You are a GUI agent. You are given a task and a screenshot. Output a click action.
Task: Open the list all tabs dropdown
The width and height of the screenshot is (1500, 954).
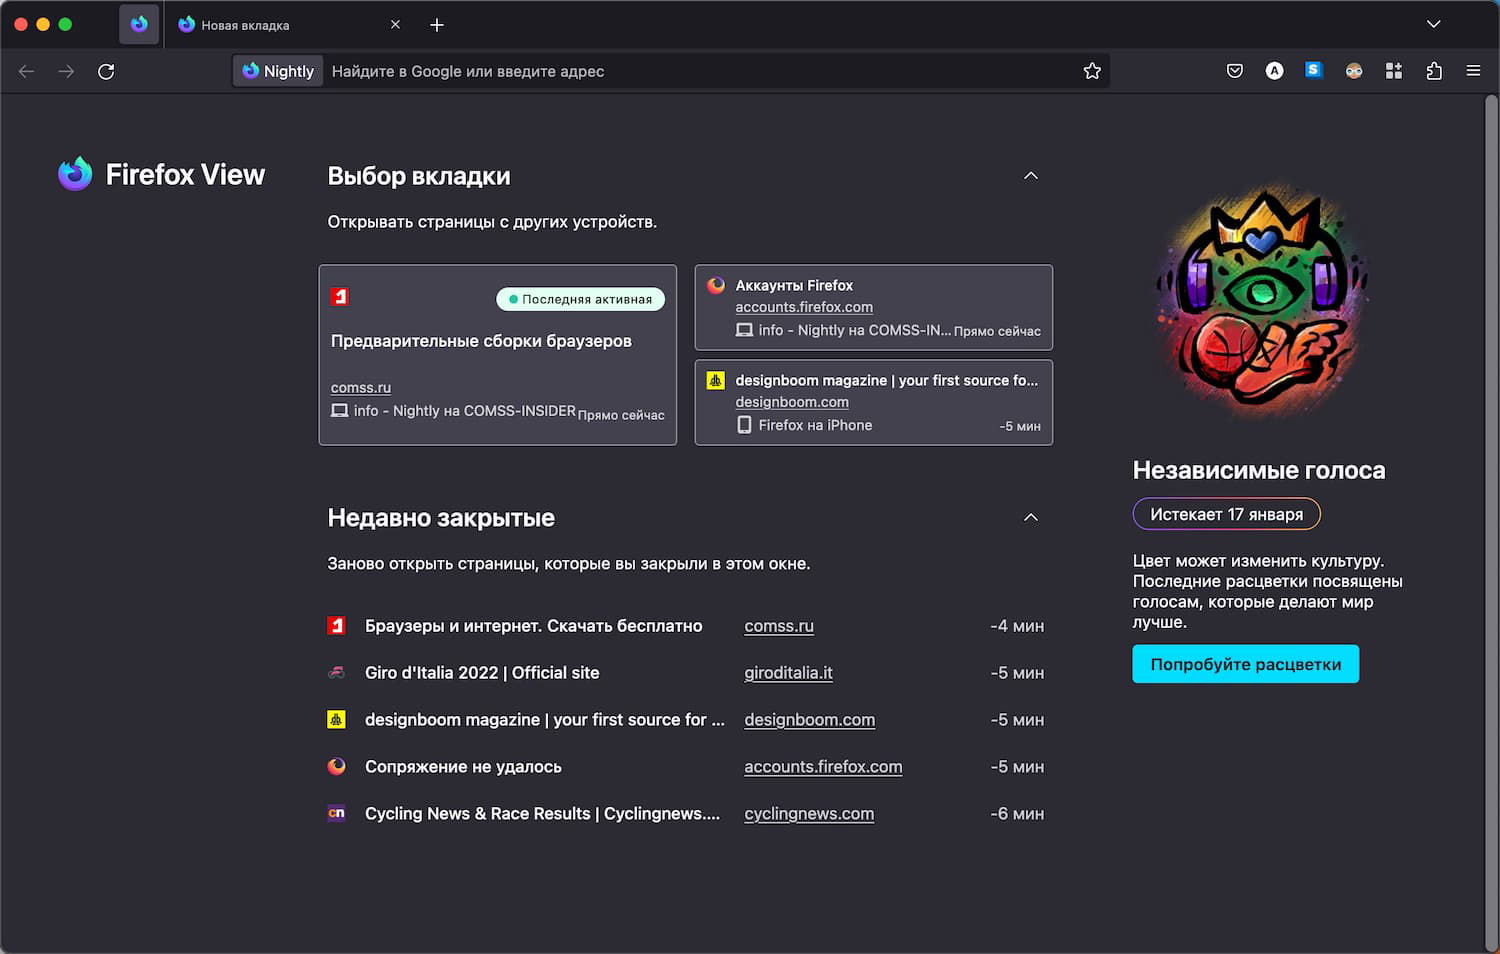(1433, 24)
